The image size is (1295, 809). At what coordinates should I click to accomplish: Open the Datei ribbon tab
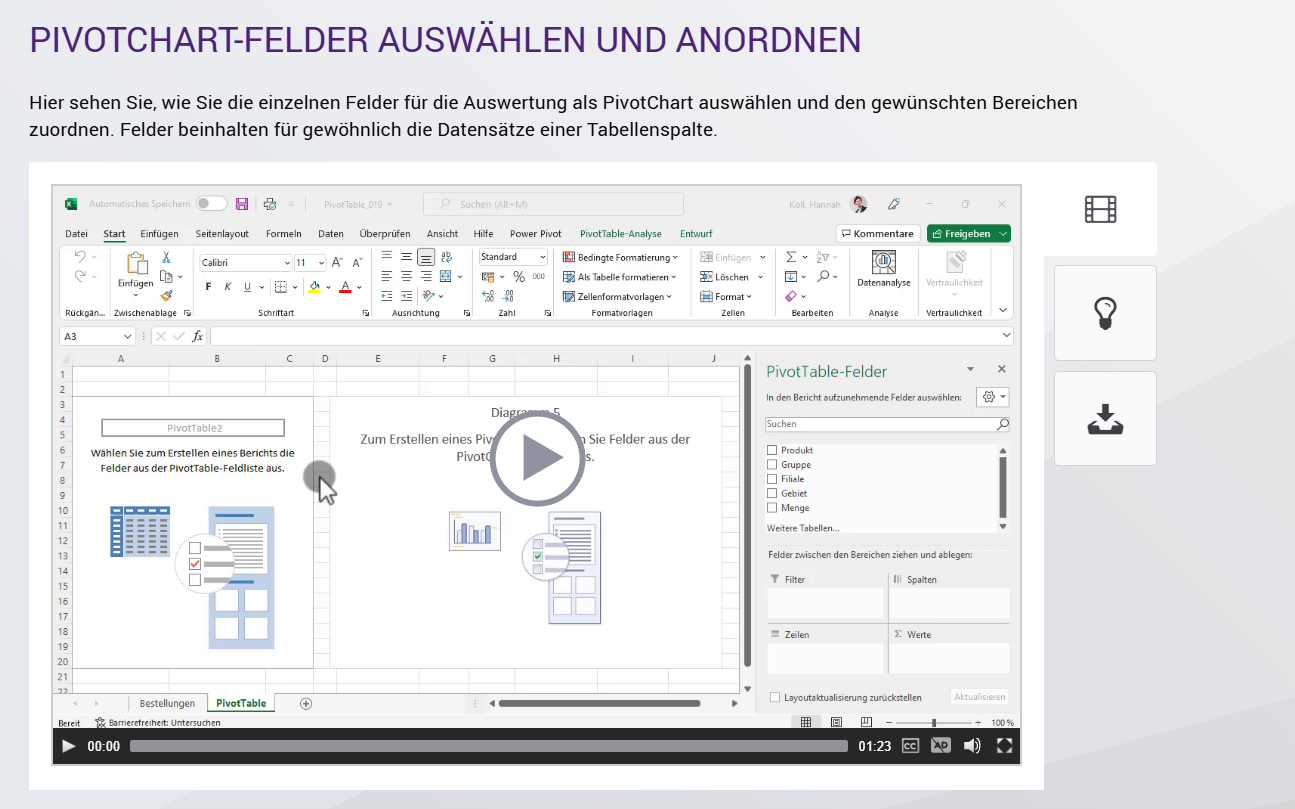coord(77,234)
